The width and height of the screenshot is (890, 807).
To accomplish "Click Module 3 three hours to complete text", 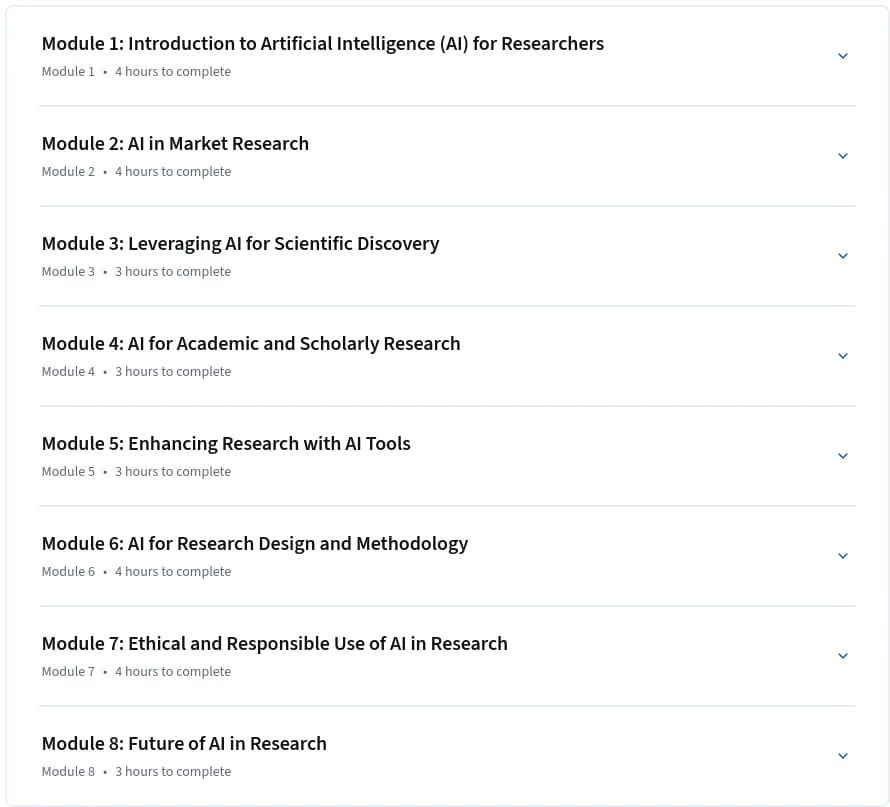I will coord(173,272).
